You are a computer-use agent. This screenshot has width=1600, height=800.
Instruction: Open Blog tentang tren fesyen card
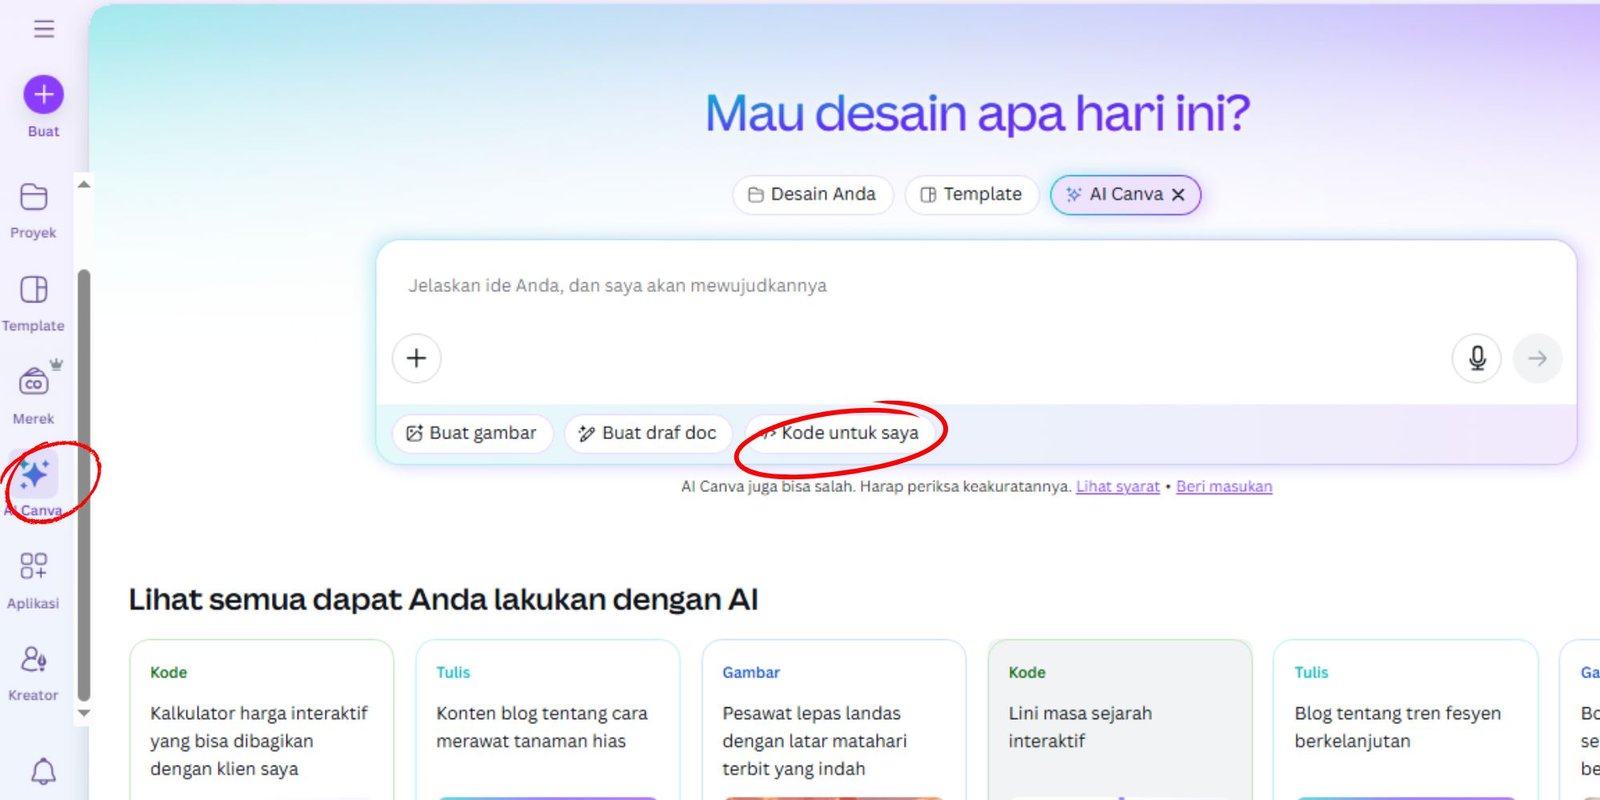click(1406, 720)
